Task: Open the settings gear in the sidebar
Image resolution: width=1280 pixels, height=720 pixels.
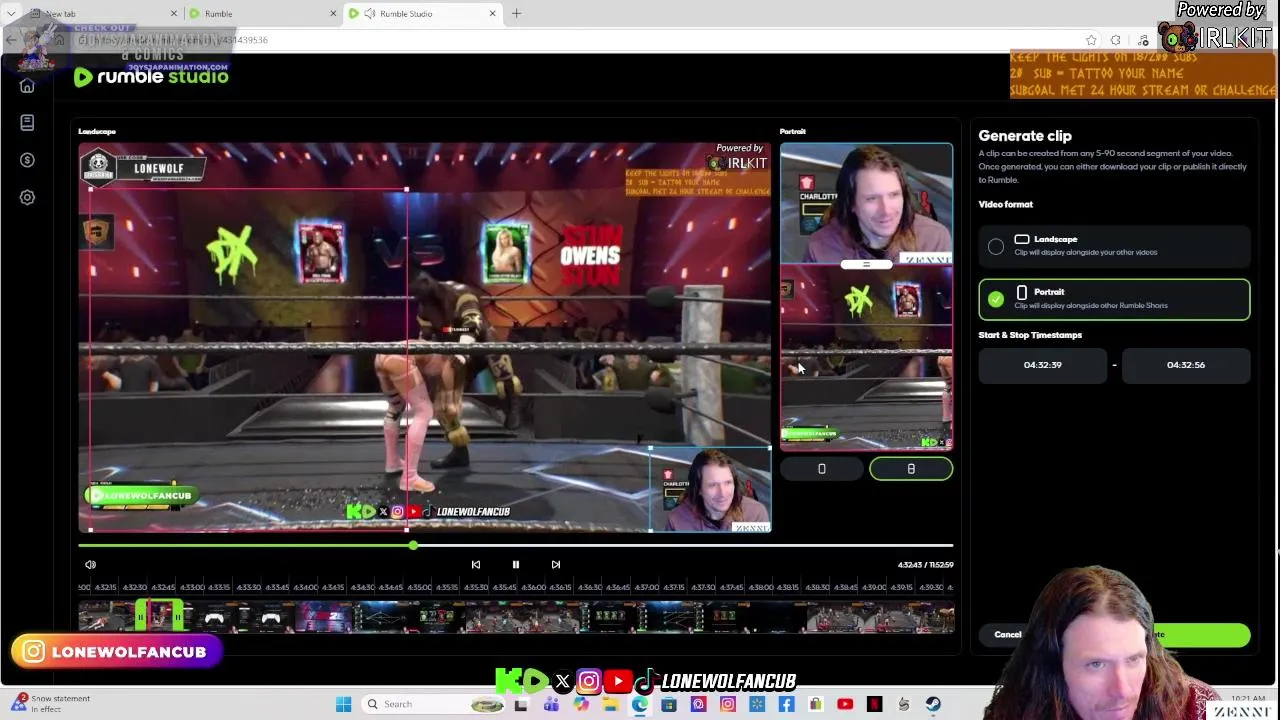Action: click(27, 197)
